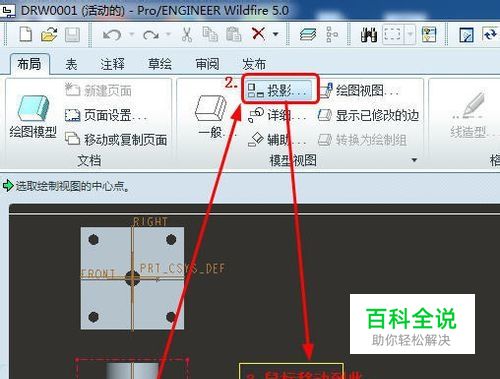
Task: Switch to the 审阅 tab
Action: tap(207, 64)
